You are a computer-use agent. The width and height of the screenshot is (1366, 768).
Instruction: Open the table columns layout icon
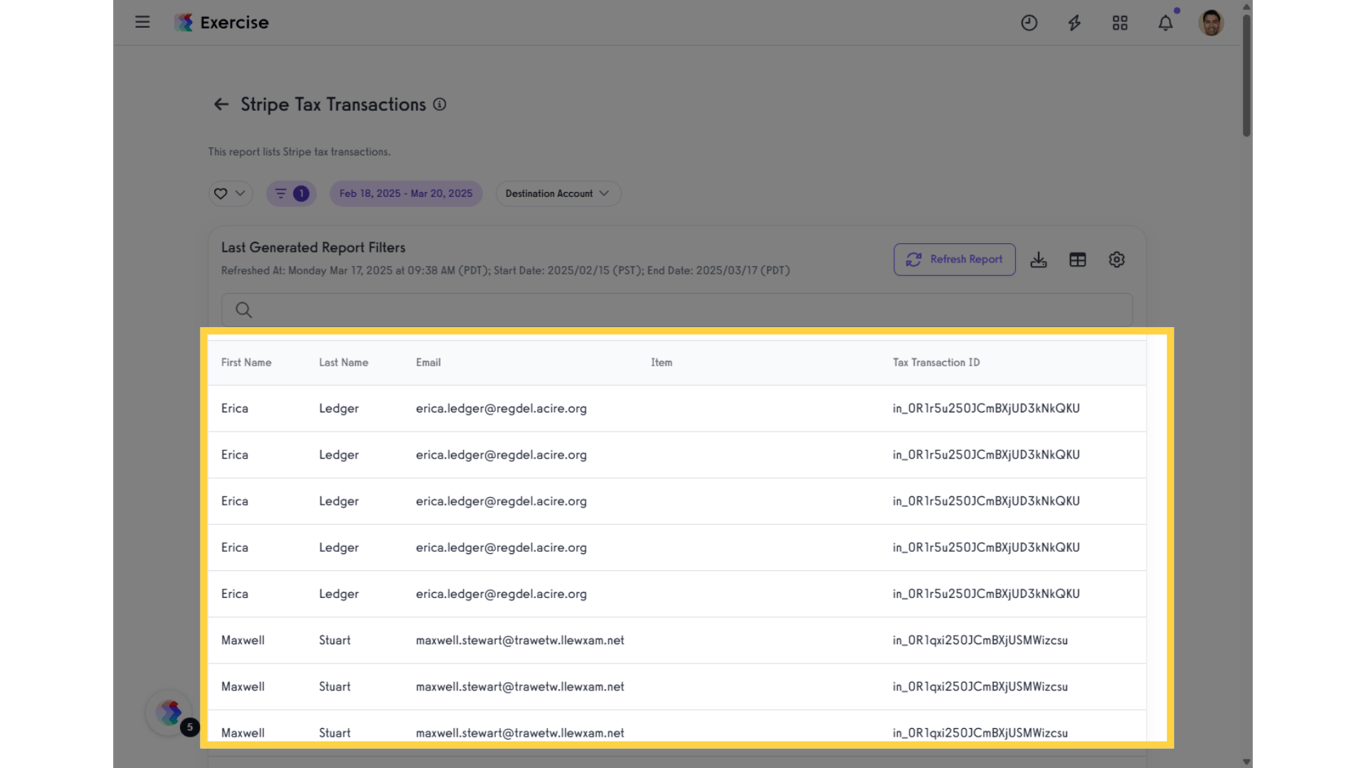coord(1077,260)
